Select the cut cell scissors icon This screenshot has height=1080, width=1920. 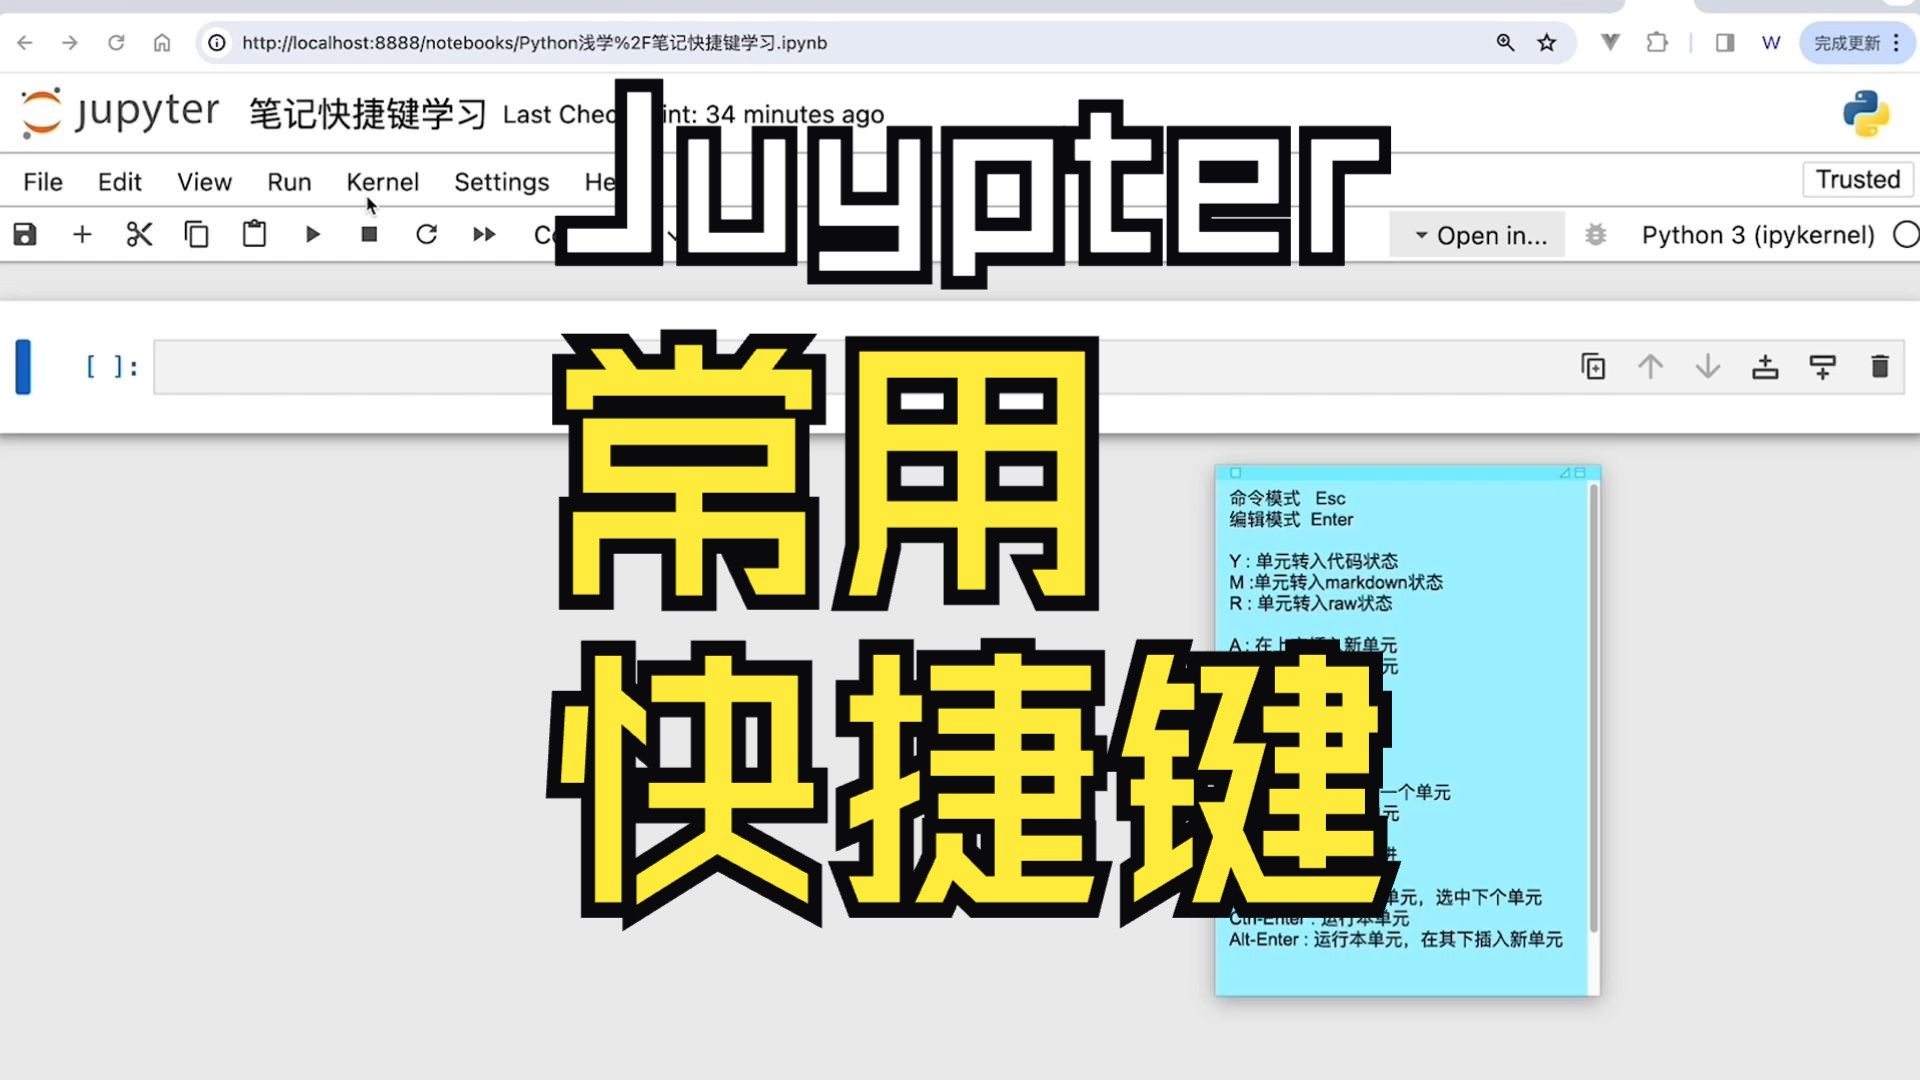(140, 235)
